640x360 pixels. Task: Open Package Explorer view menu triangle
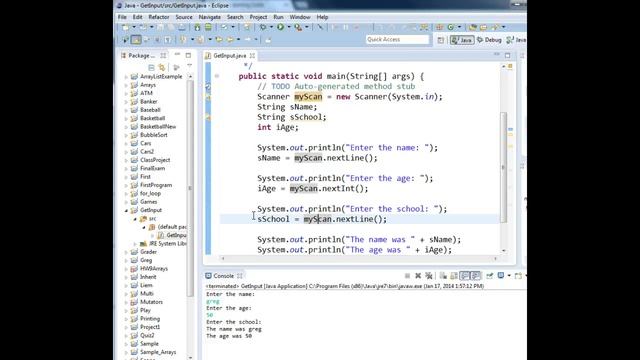pyautogui.click(x=189, y=67)
